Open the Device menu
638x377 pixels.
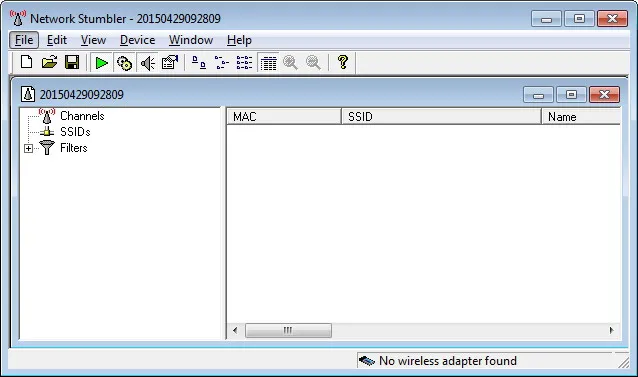pos(137,40)
